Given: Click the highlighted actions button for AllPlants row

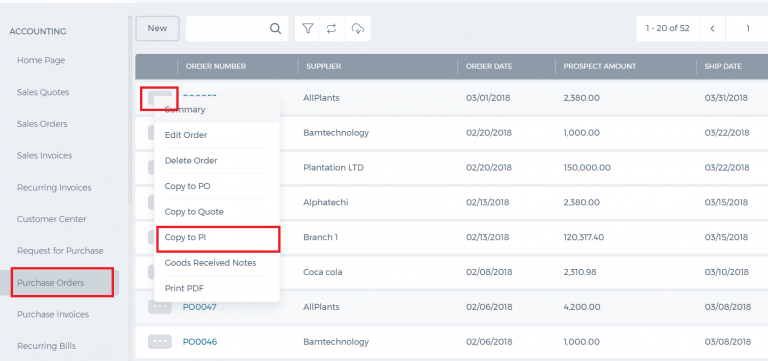Looking at the screenshot, I should click(x=159, y=98).
